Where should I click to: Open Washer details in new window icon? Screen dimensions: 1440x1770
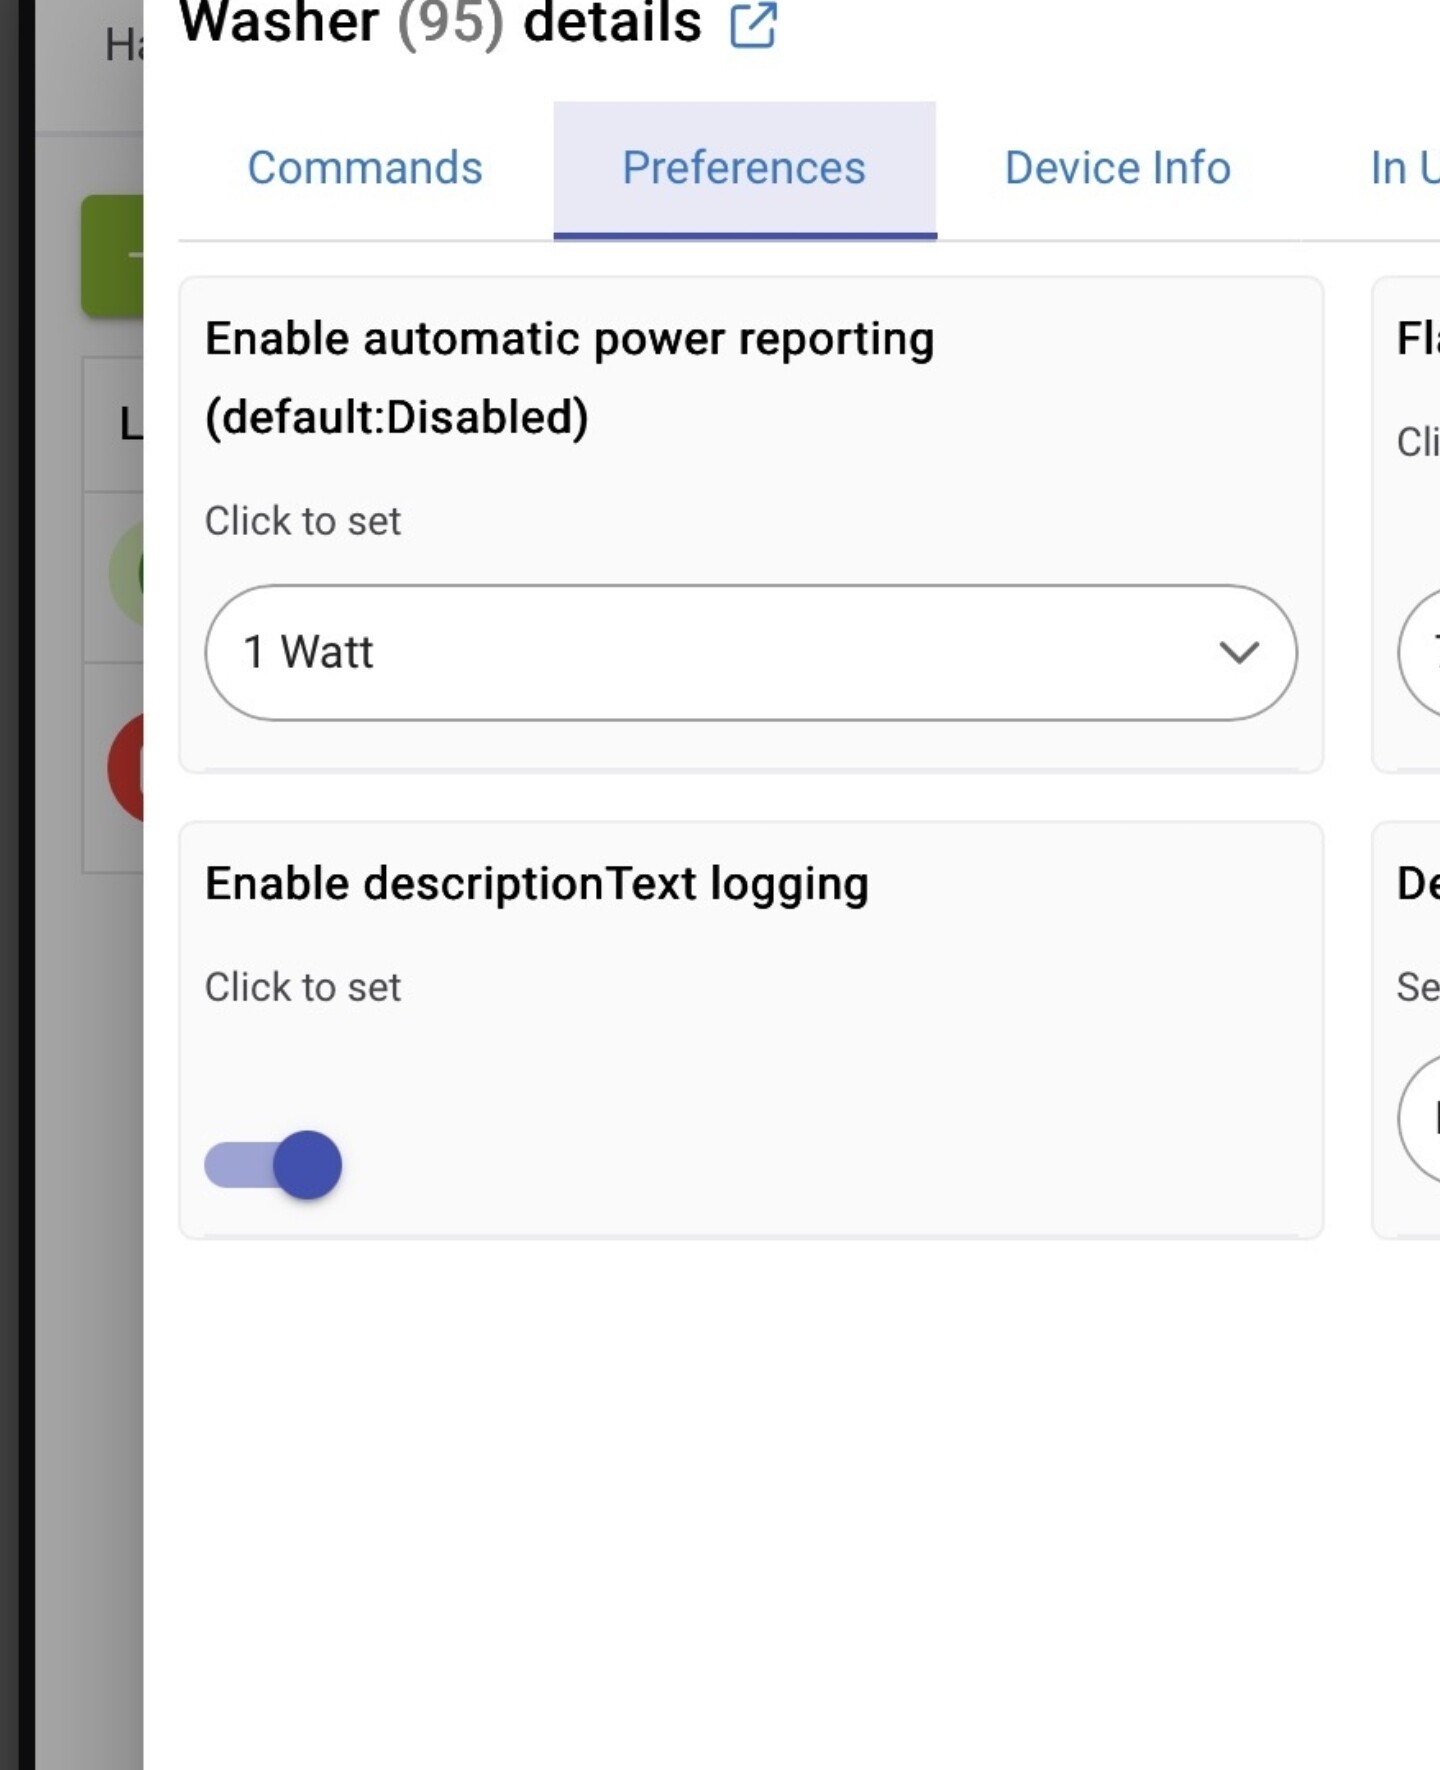pos(753,25)
